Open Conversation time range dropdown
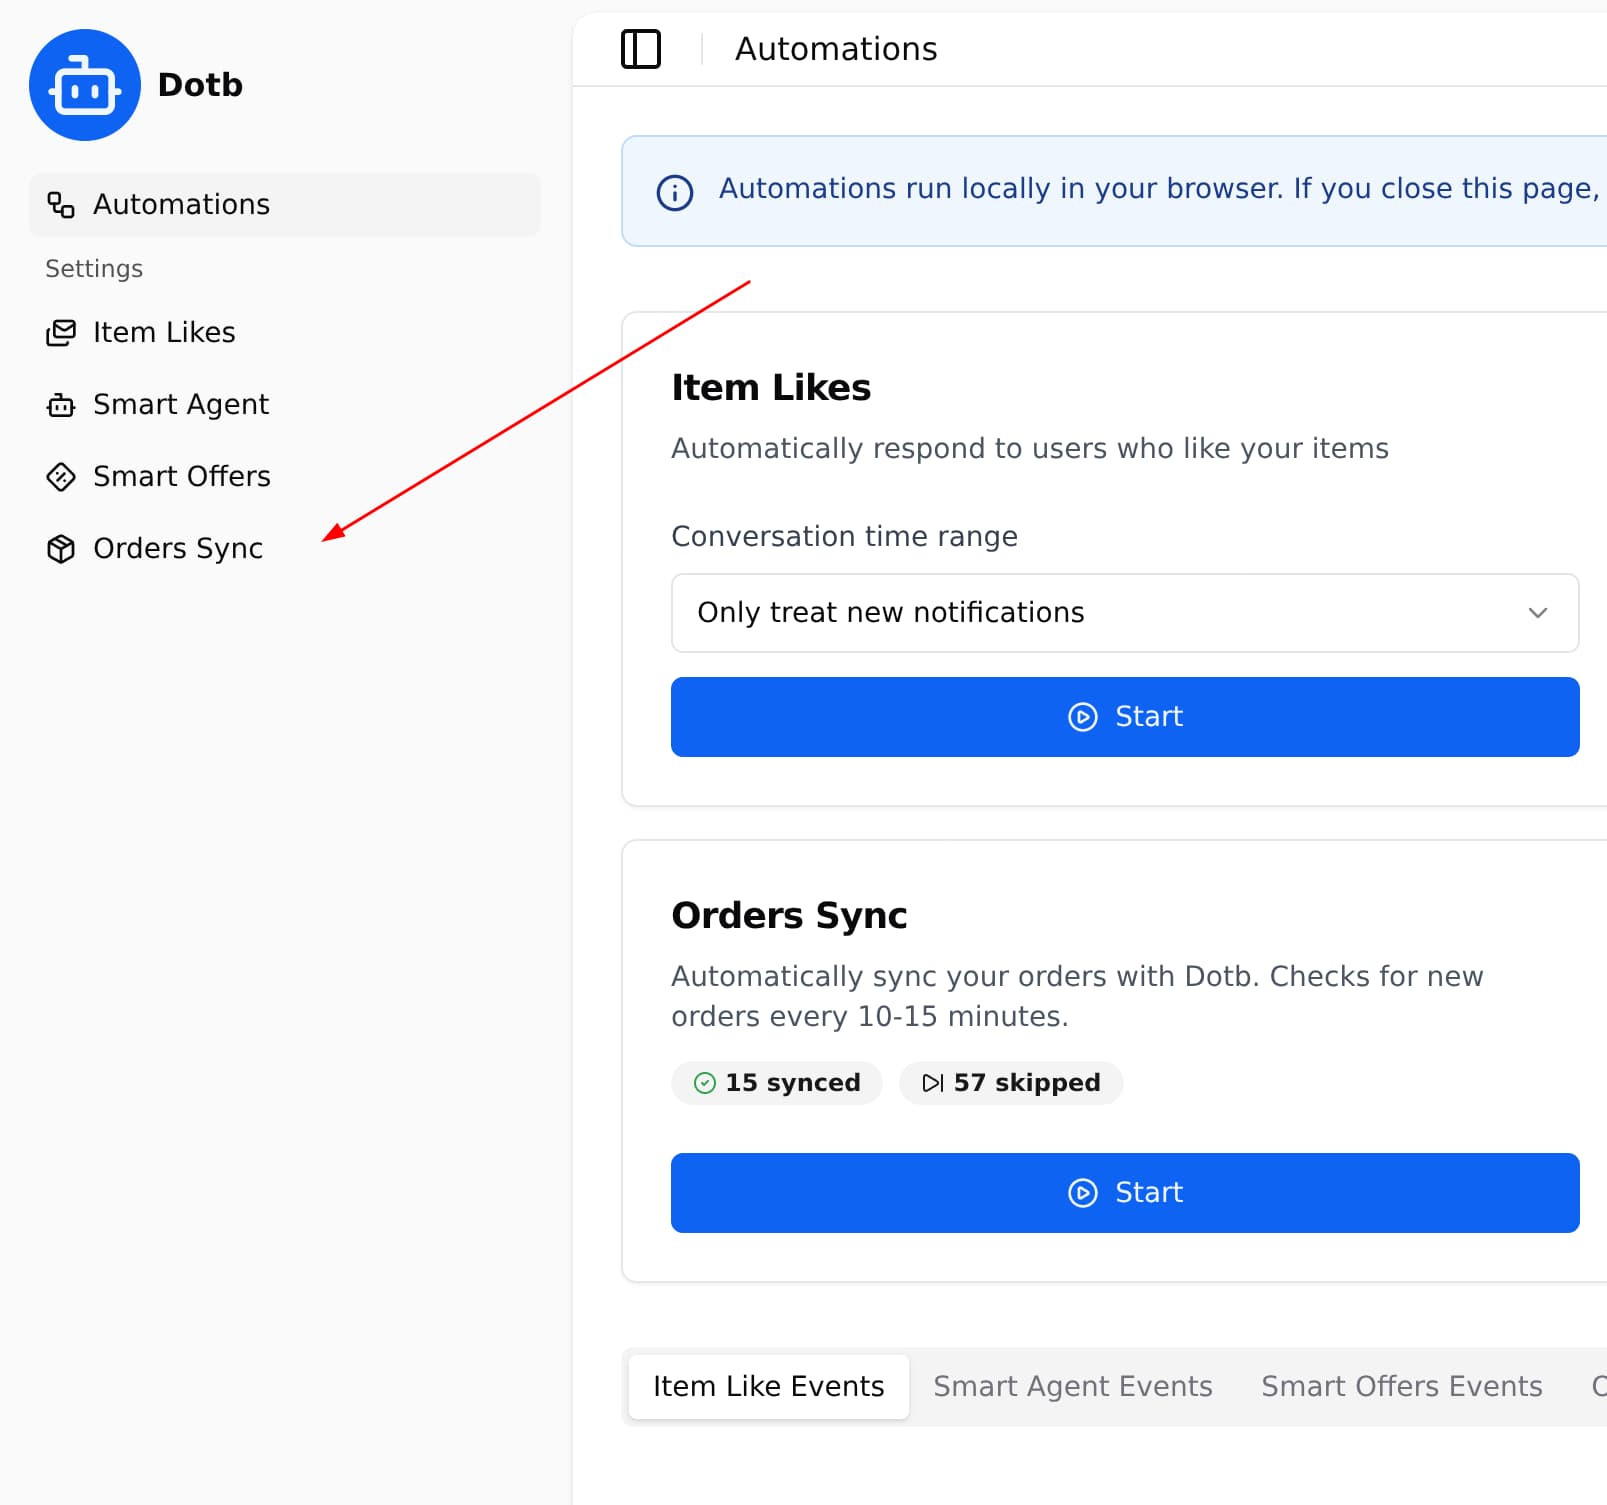 (x=1124, y=613)
